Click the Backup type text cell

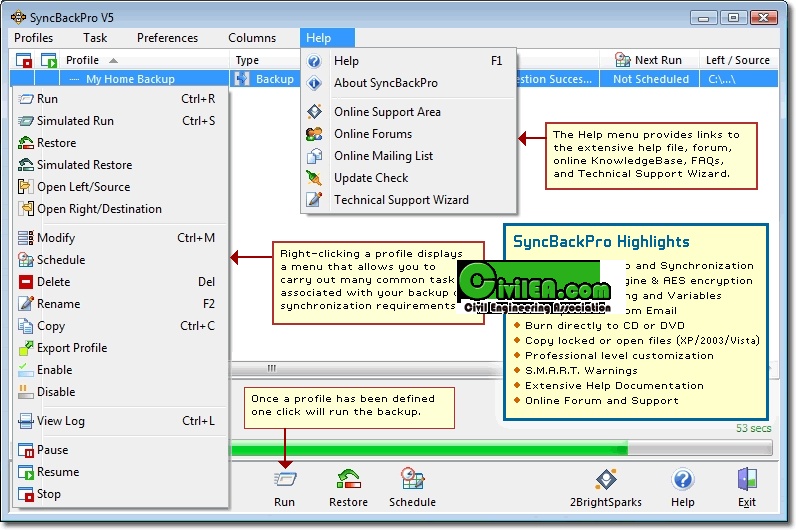coord(275,79)
